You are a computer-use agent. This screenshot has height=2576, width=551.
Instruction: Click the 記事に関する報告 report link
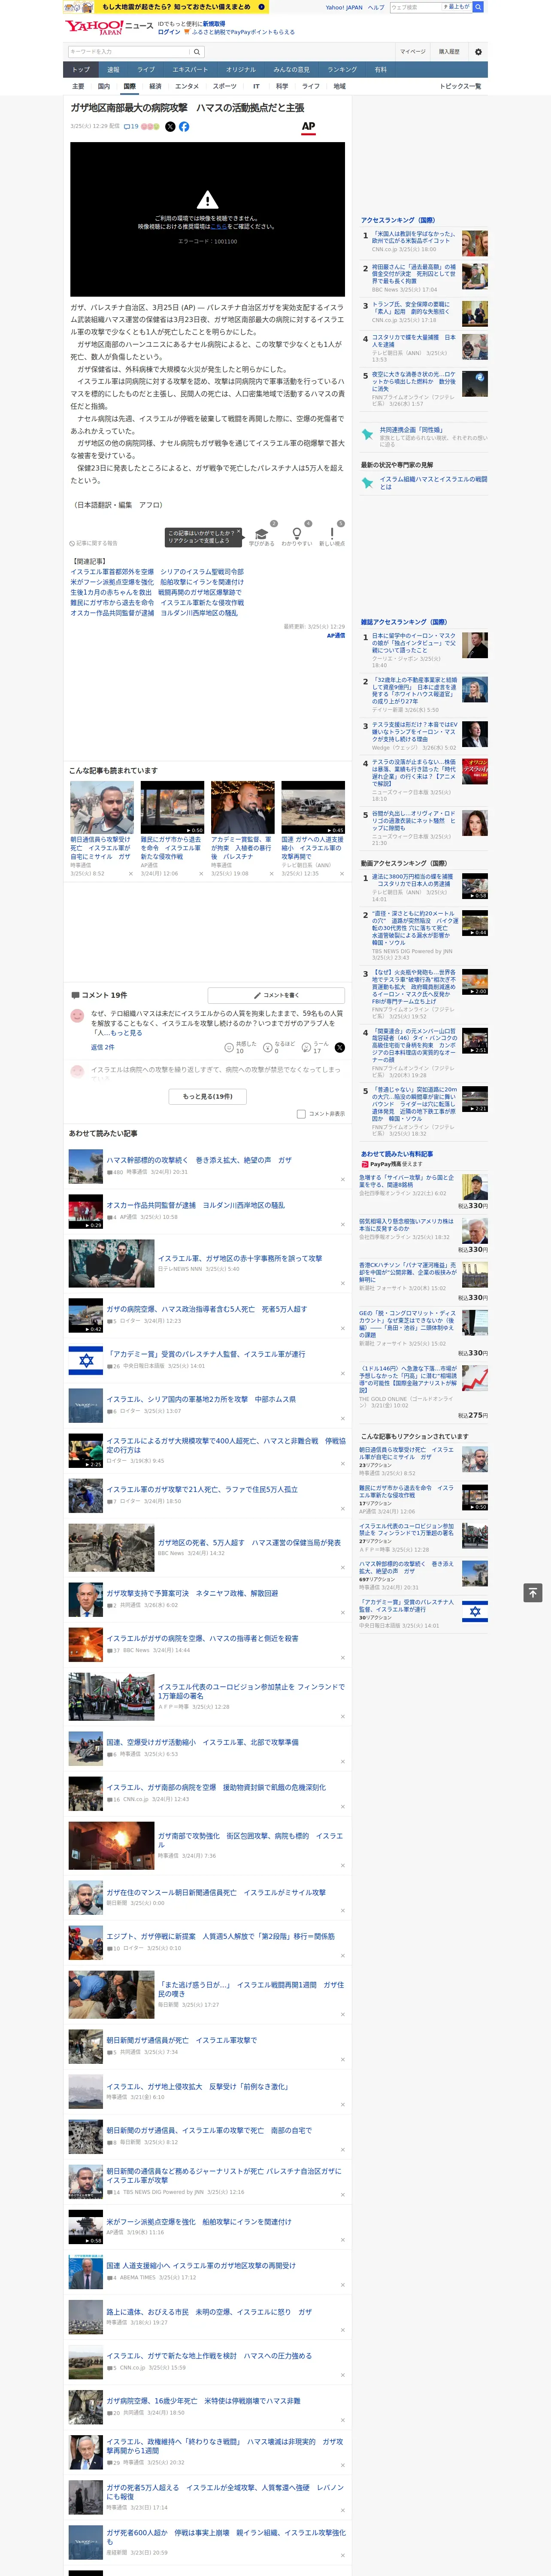[94, 543]
